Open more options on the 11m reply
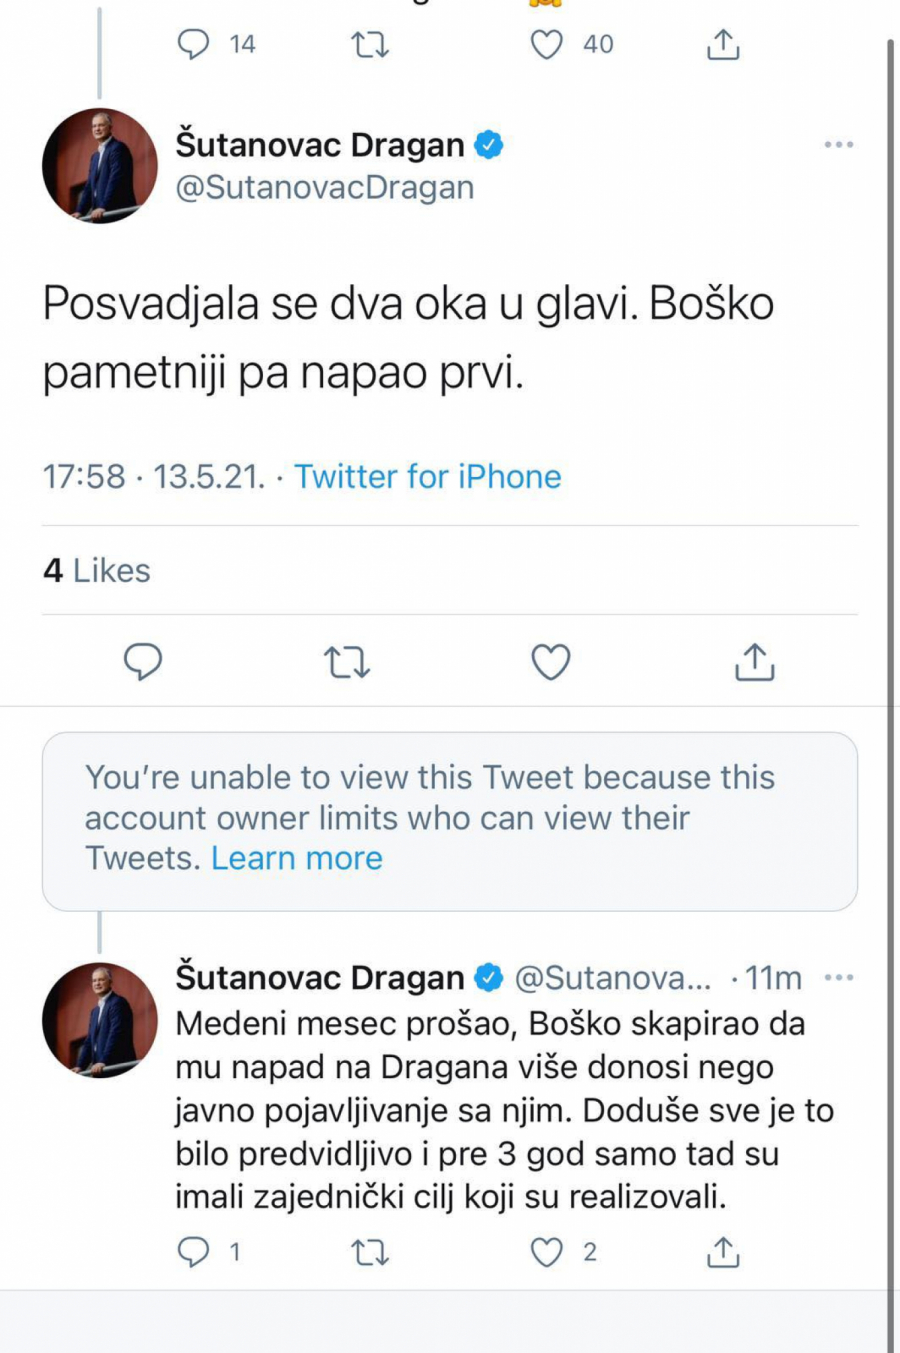The image size is (900, 1353). point(838,977)
